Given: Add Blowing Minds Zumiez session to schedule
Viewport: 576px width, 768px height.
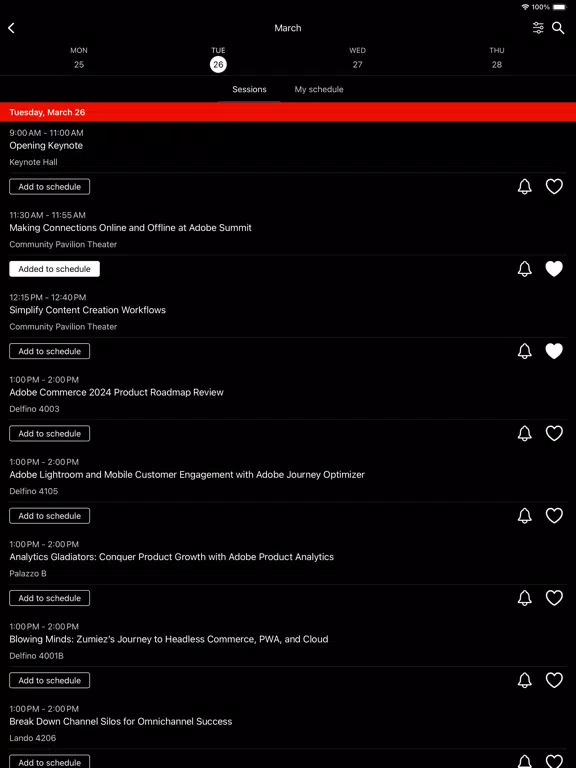Looking at the screenshot, I should (x=49, y=680).
